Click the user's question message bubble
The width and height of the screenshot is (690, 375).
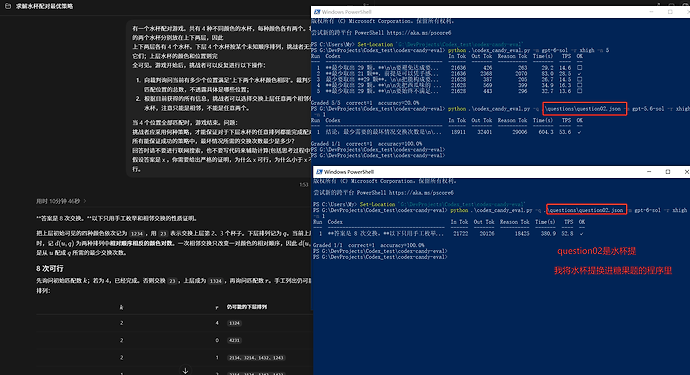tap(220, 99)
